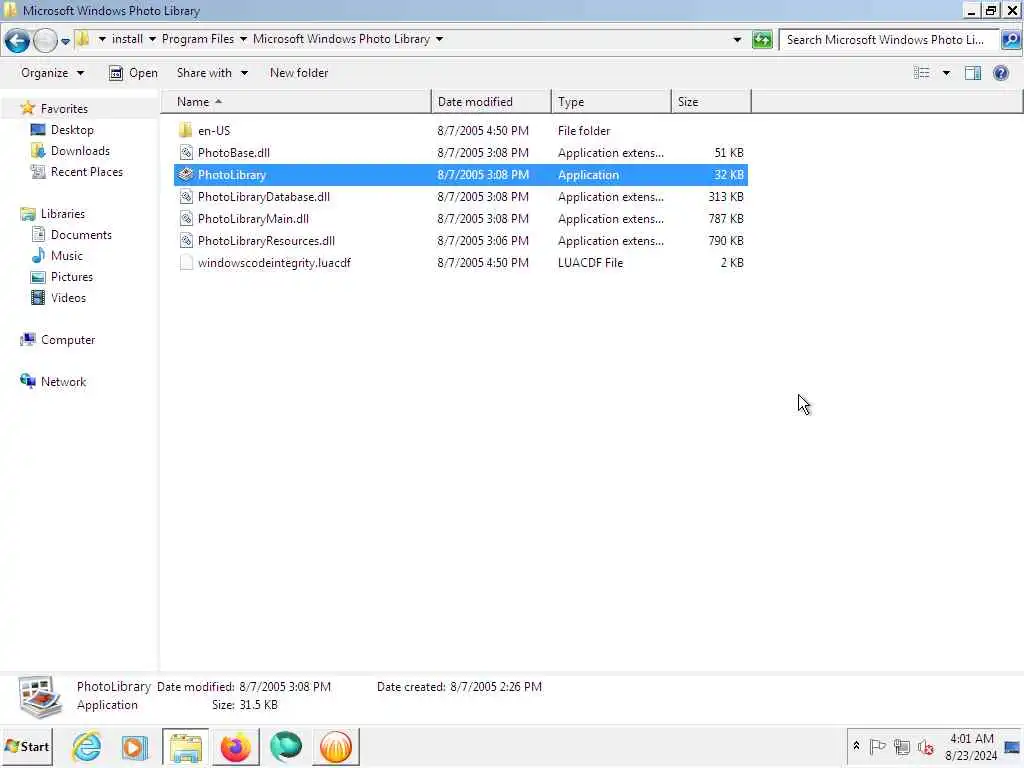This screenshot has height=768, width=1024.
Task: Open the address bar history dropdown
Action: coord(737,40)
